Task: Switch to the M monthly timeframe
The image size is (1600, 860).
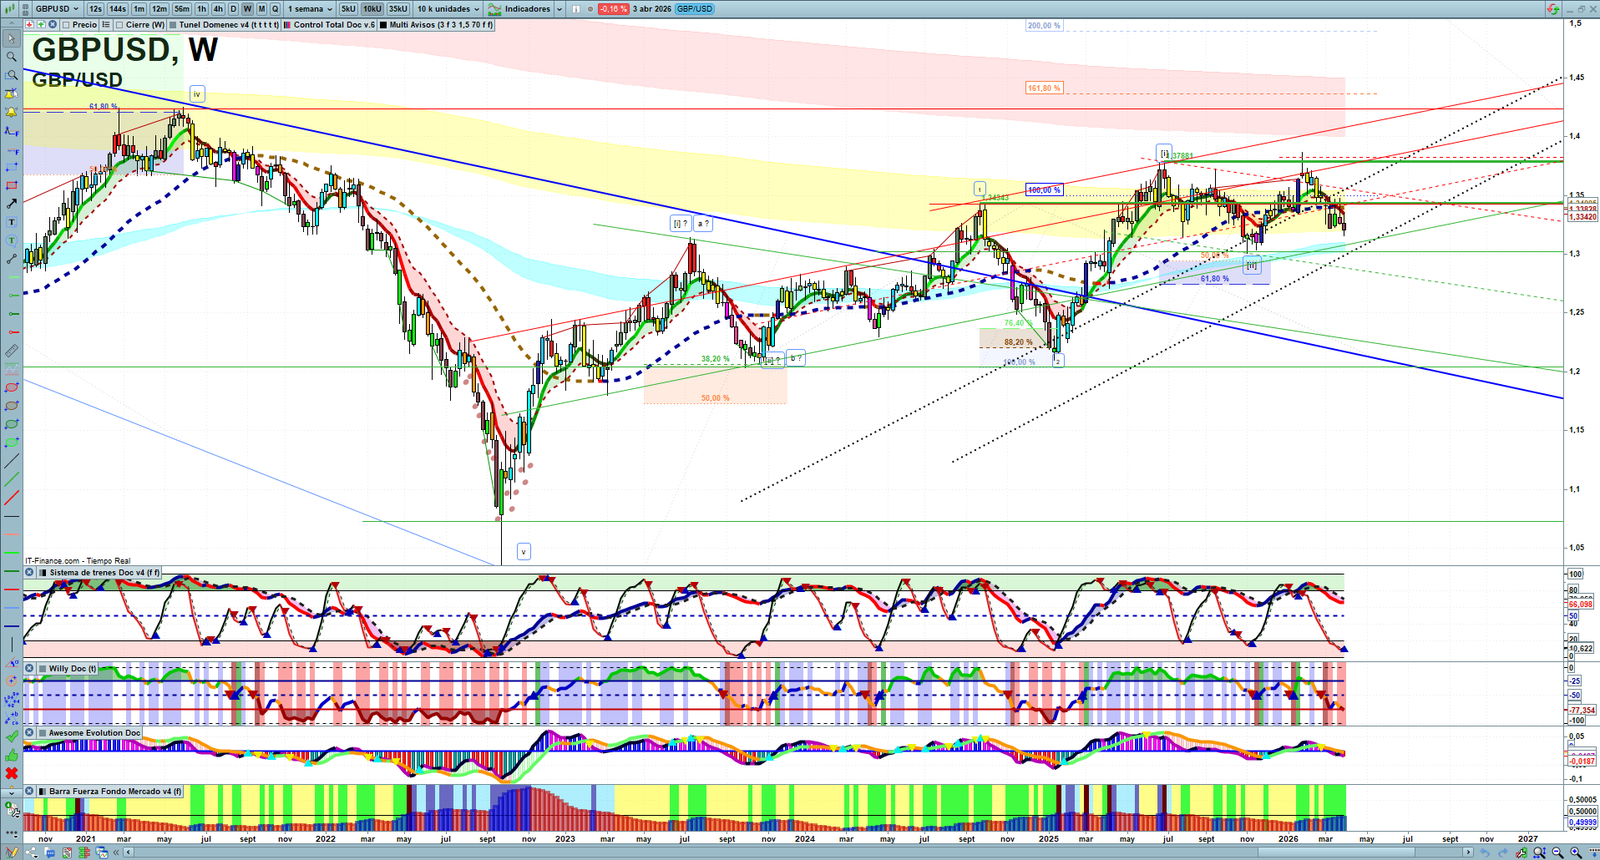Action: (262, 9)
